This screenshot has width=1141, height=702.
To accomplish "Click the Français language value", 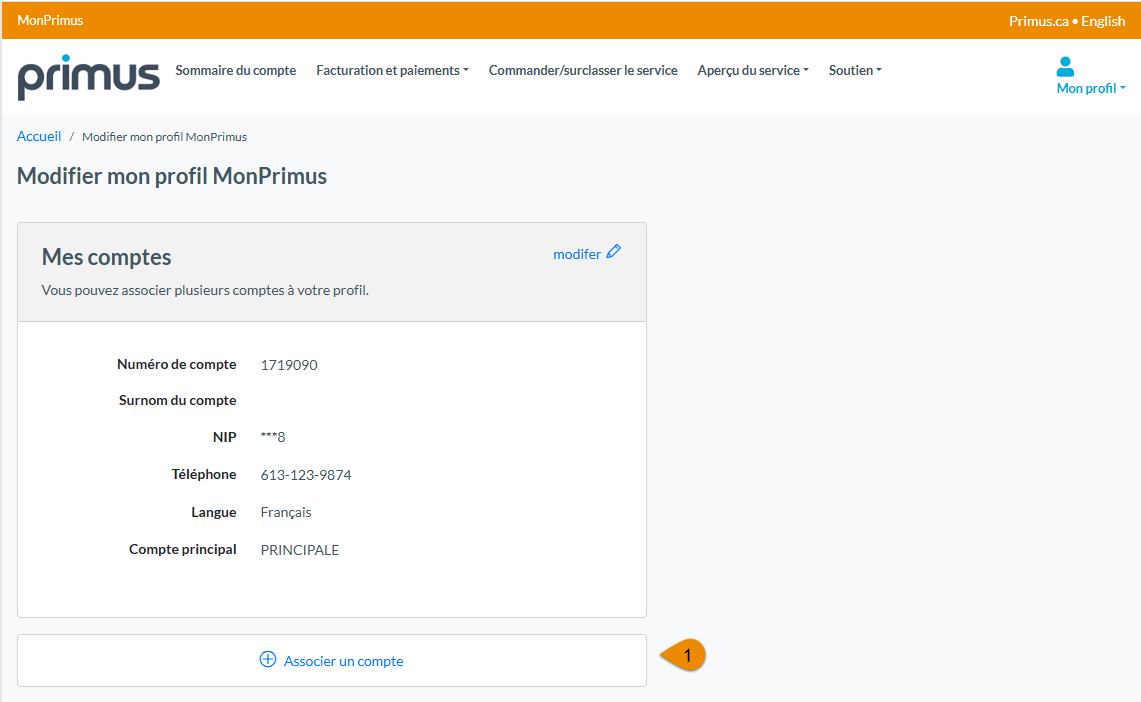I will 286,512.
